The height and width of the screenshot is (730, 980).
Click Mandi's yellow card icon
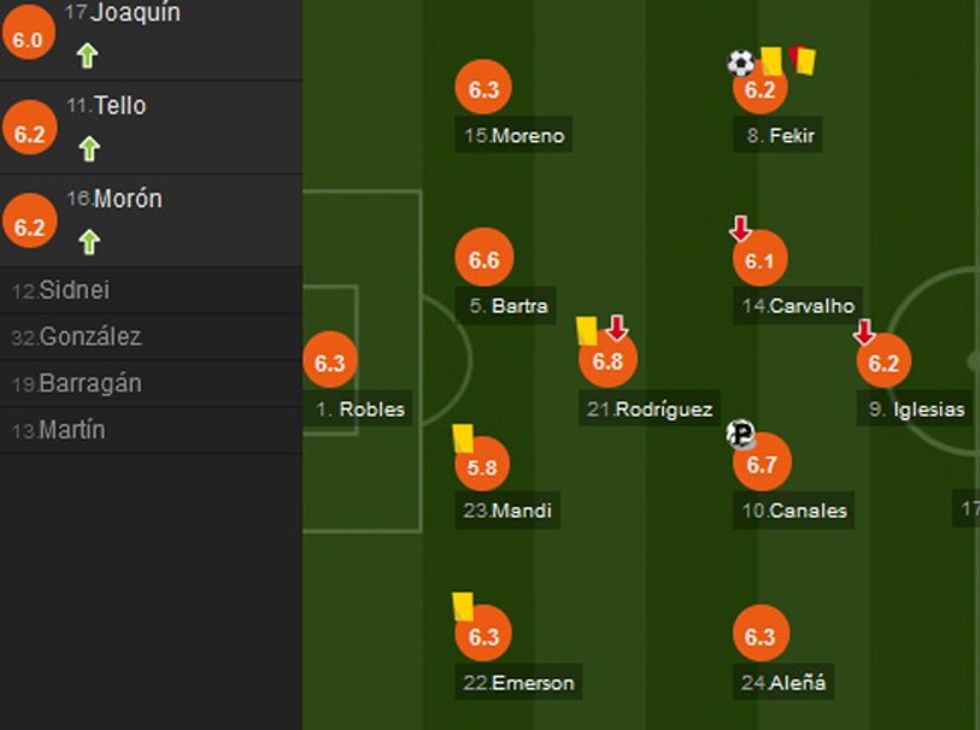coord(462,437)
